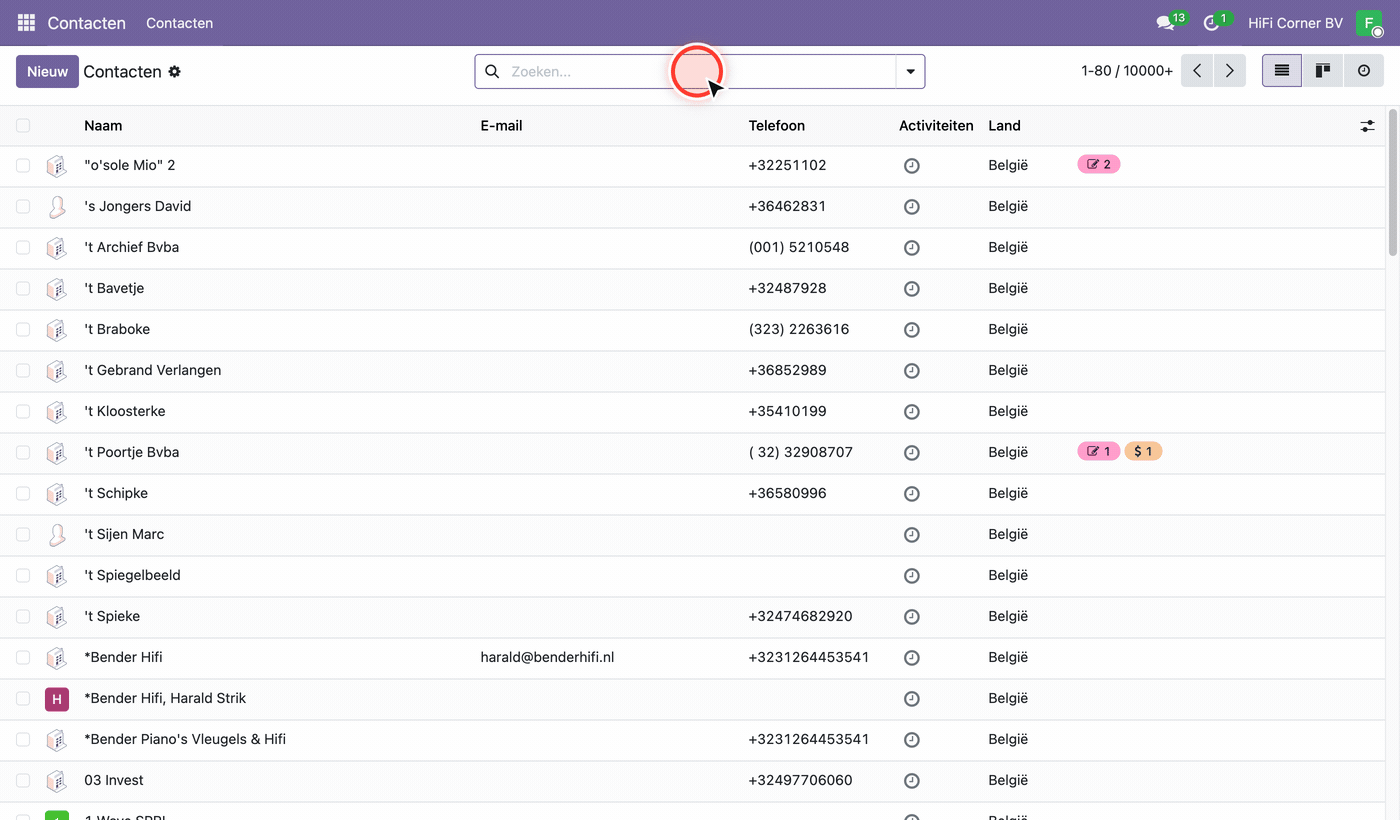Click pink tag 1 on 't Poortje Bvba
Image resolution: width=1400 pixels, height=820 pixels.
(1099, 451)
